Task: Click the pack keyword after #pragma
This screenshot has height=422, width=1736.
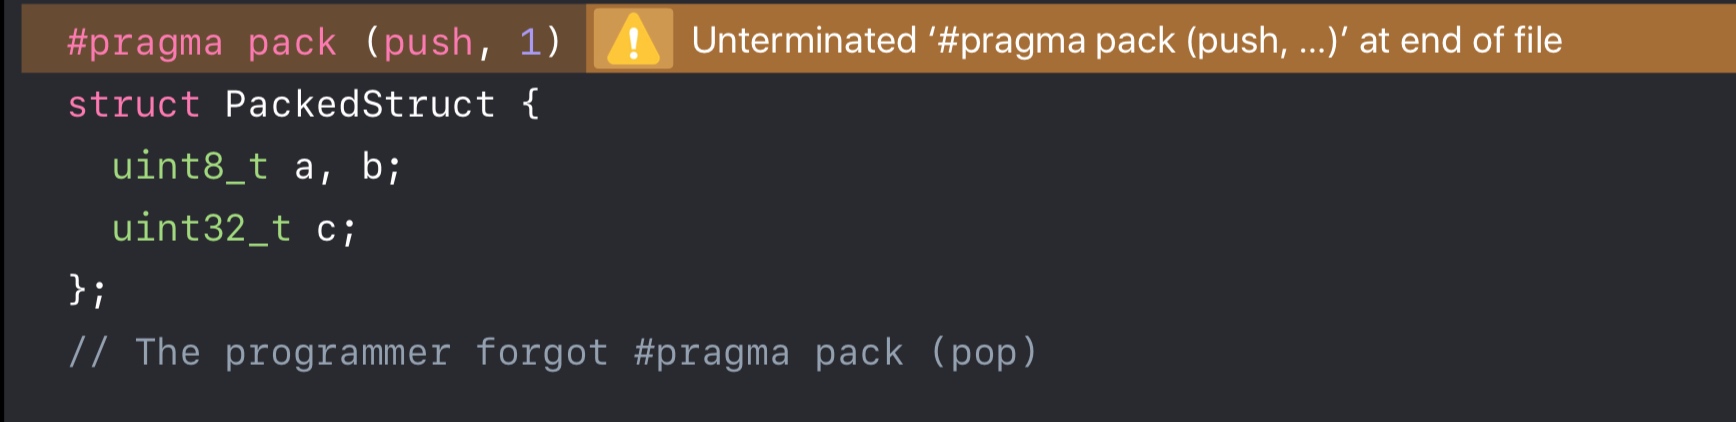Action: point(292,43)
